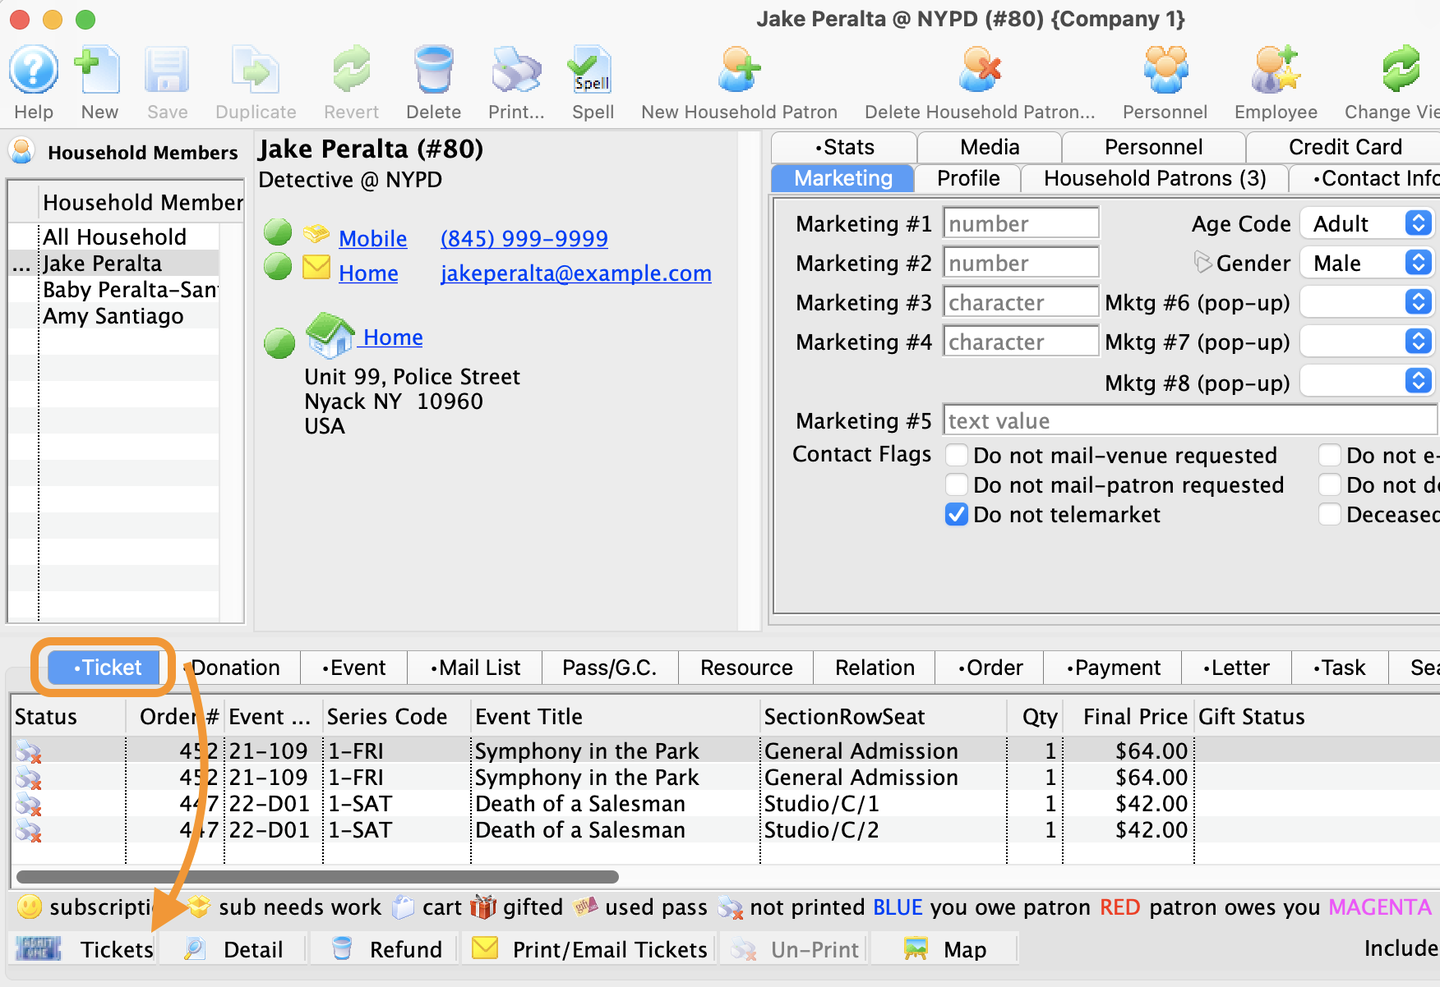Switch to the Donation tab
Image resolution: width=1440 pixels, height=987 pixels.
[x=236, y=668]
